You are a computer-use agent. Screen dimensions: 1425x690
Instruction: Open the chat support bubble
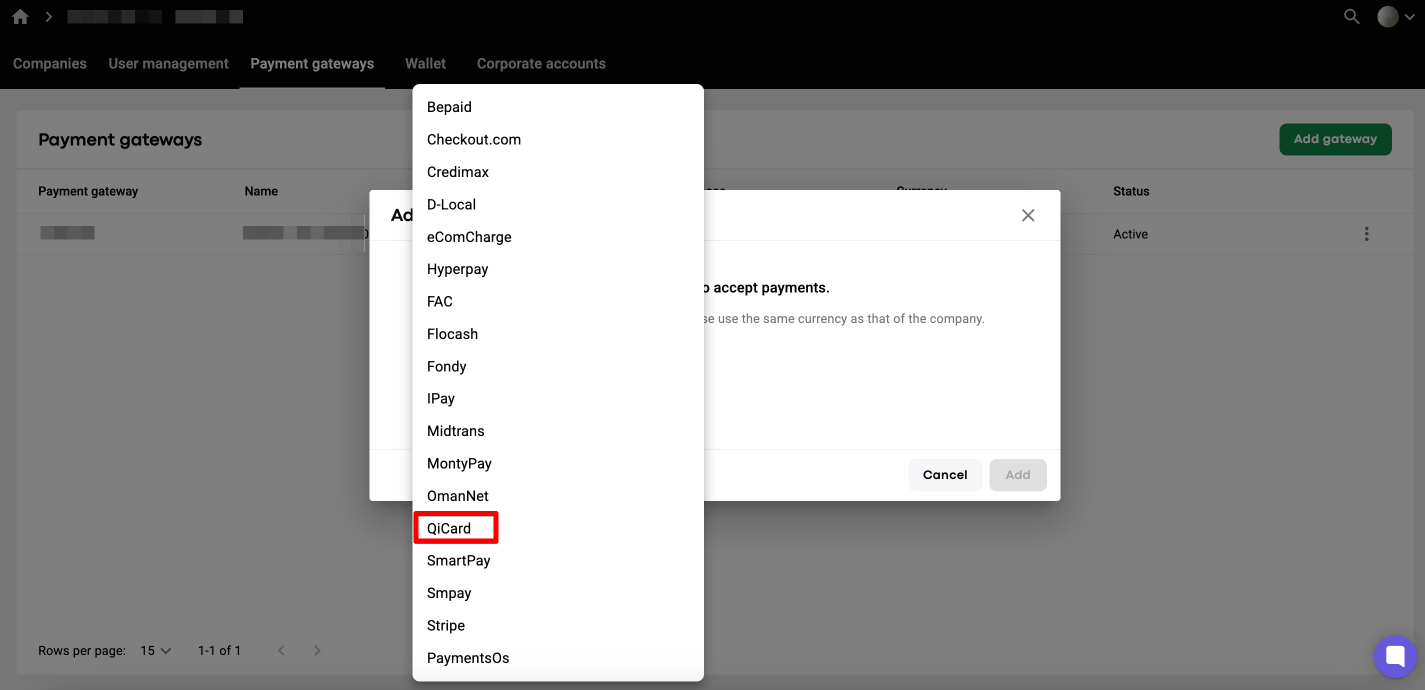coord(1395,657)
